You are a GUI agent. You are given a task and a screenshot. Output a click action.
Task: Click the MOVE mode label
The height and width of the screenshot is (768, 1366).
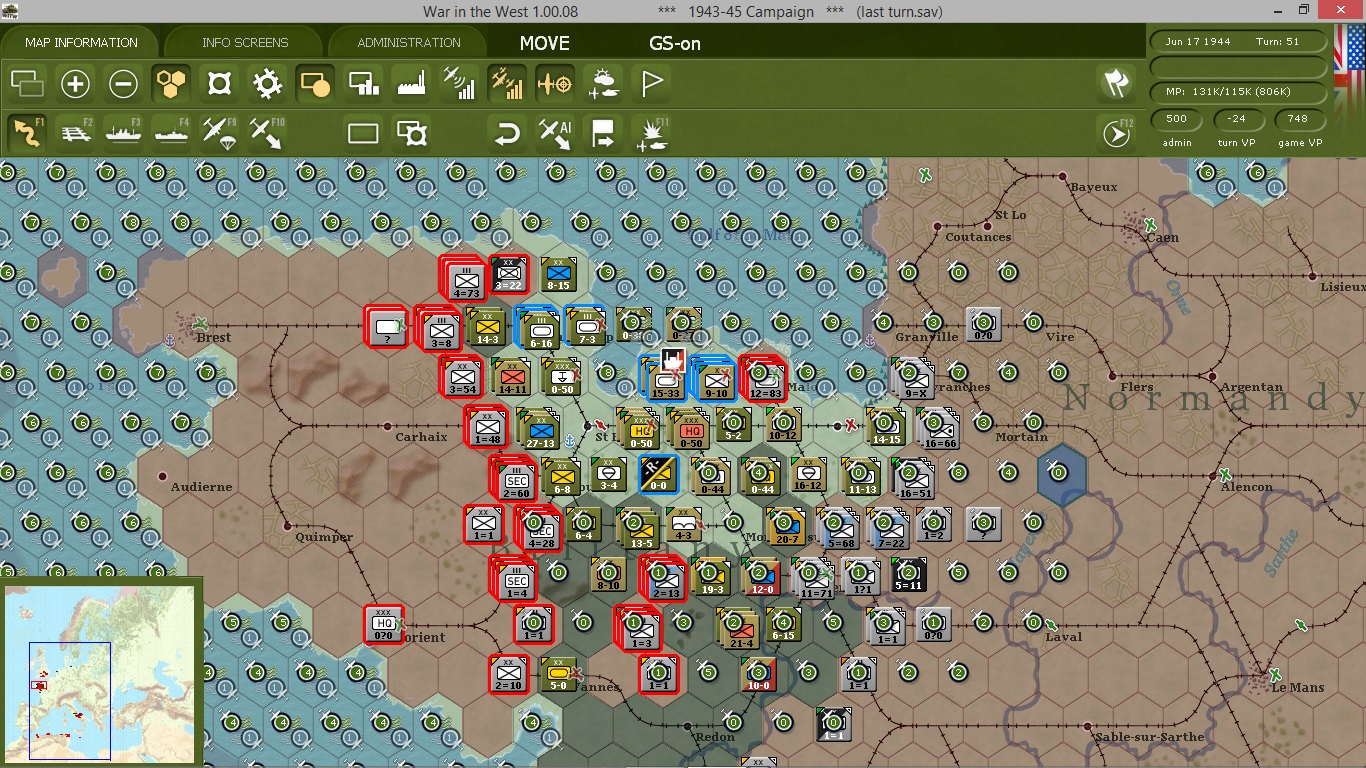click(x=545, y=44)
